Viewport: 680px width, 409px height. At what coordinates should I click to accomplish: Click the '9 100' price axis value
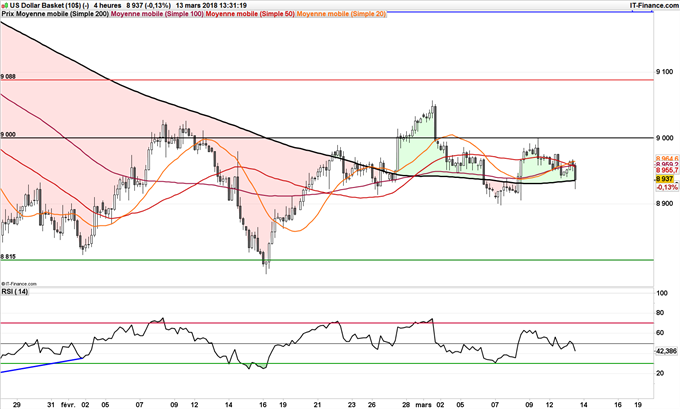[x=665, y=72]
